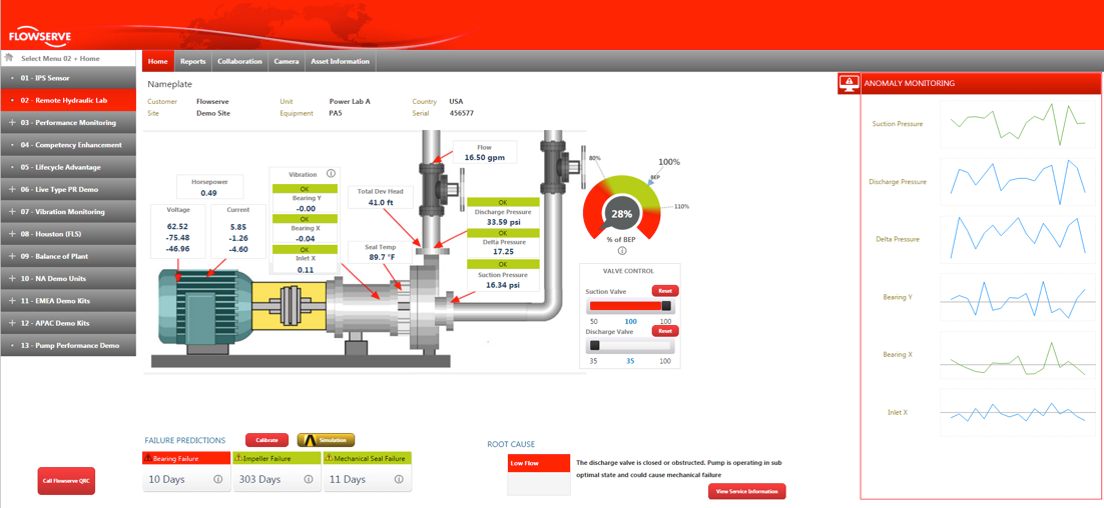
Task: Click the Discharge Valve slider handle
Action: 594,346
